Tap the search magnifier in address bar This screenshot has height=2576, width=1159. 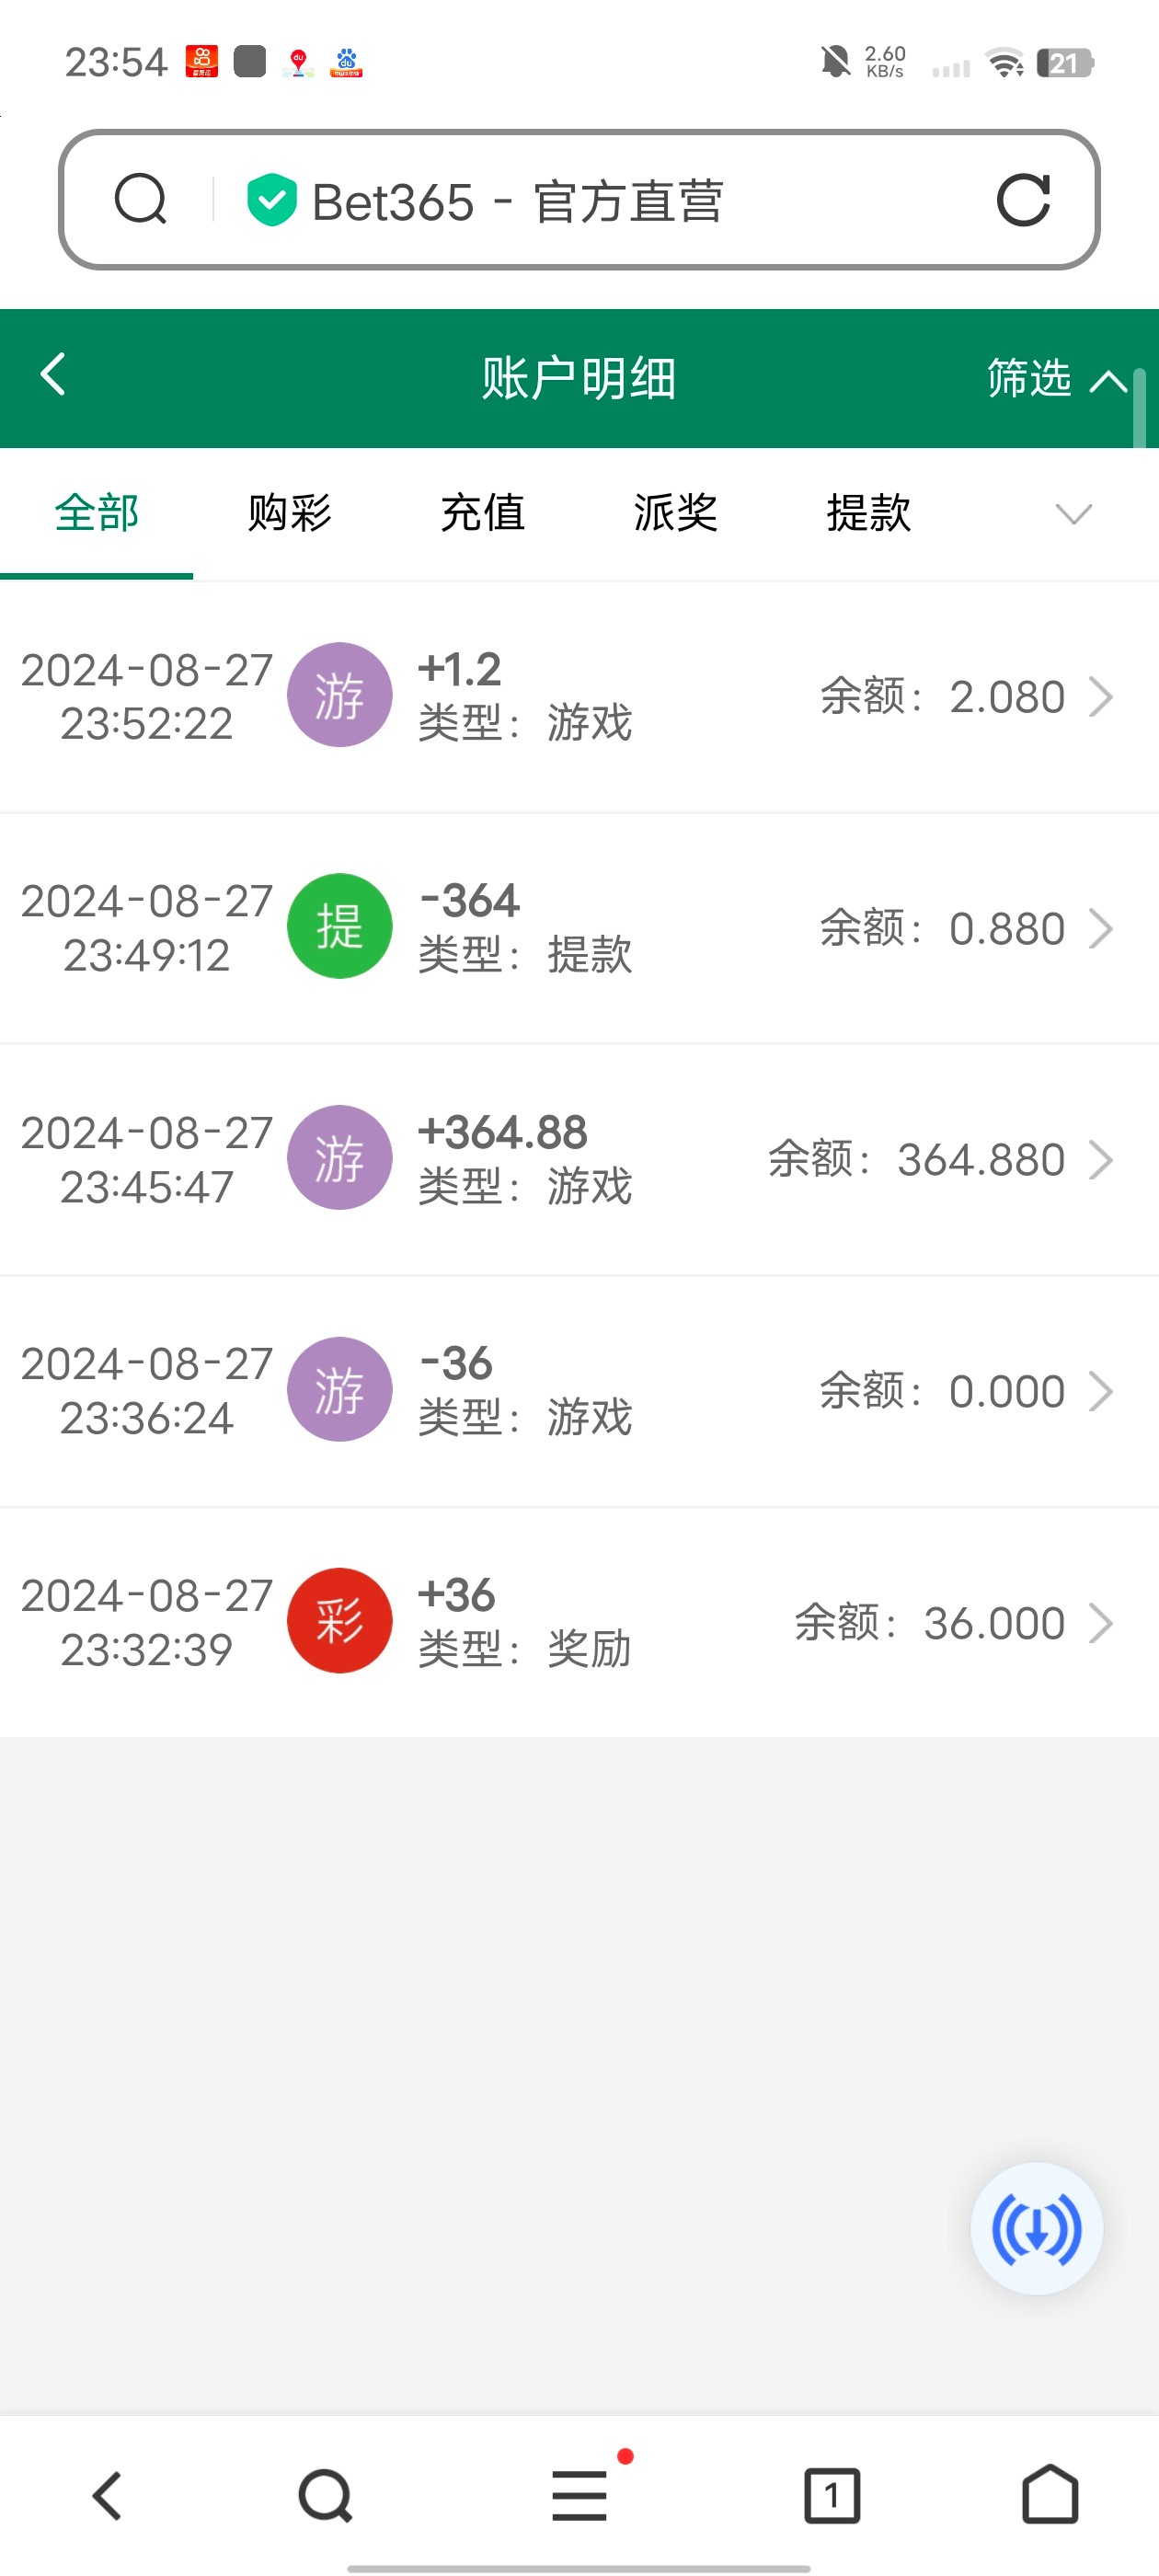(140, 199)
